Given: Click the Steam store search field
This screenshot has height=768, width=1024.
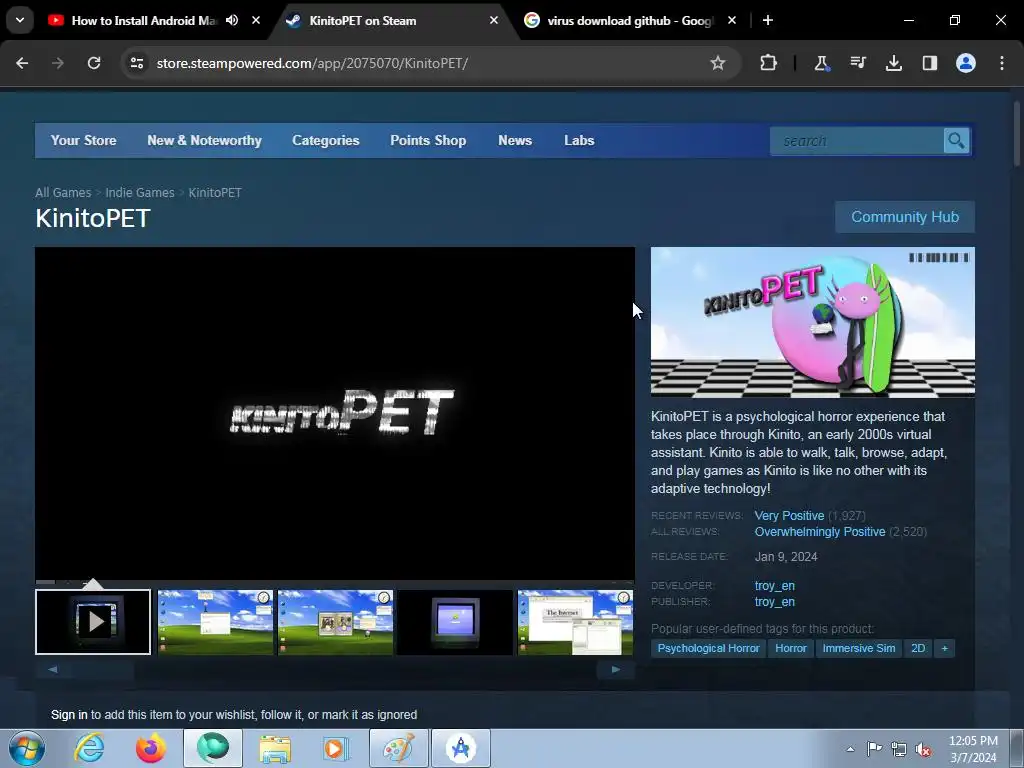Looking at the screenshot, I should pos(857,141).
